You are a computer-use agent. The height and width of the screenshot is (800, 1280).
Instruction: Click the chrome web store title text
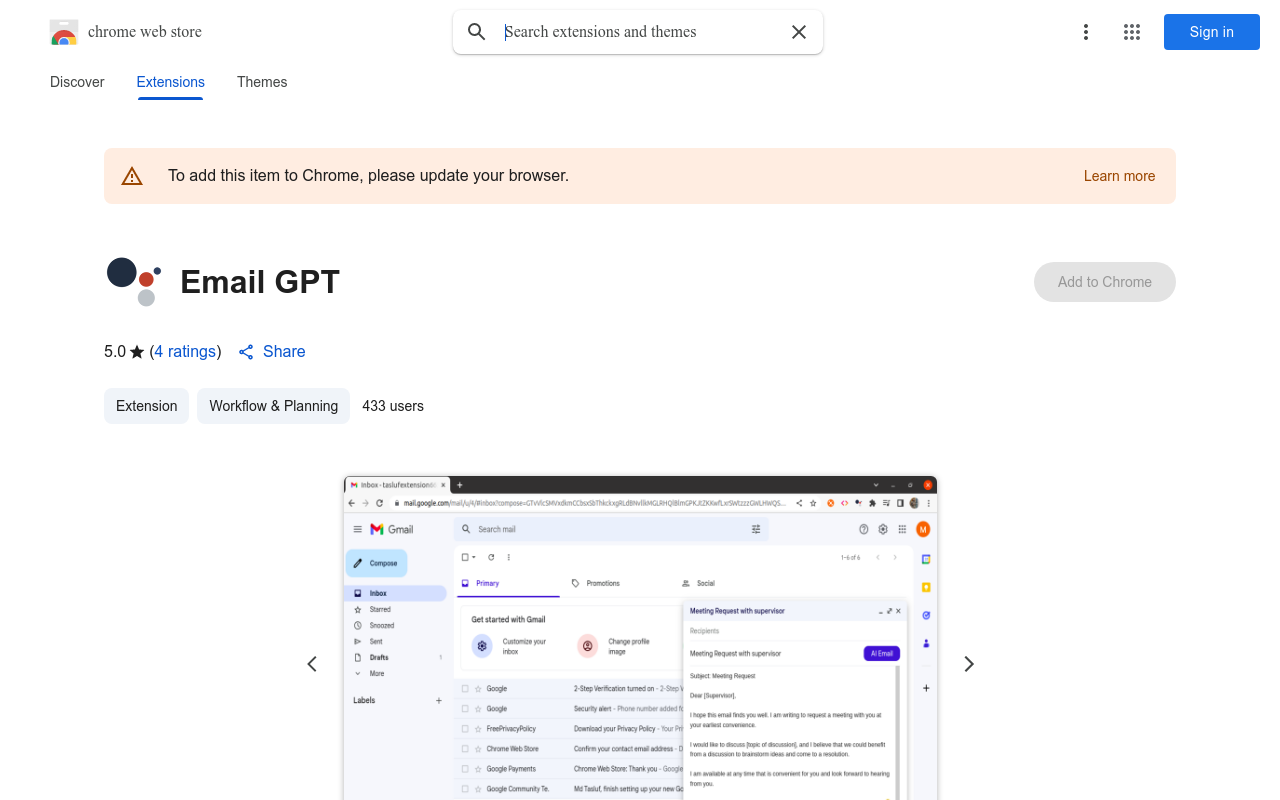[145, 32]
